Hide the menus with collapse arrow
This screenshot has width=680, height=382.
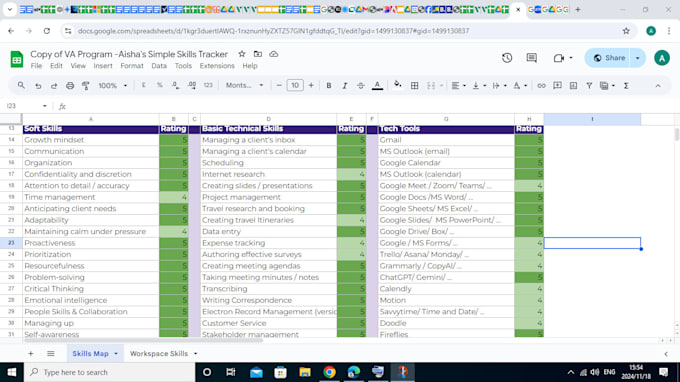pyautogui.click(x=658, y=86)
